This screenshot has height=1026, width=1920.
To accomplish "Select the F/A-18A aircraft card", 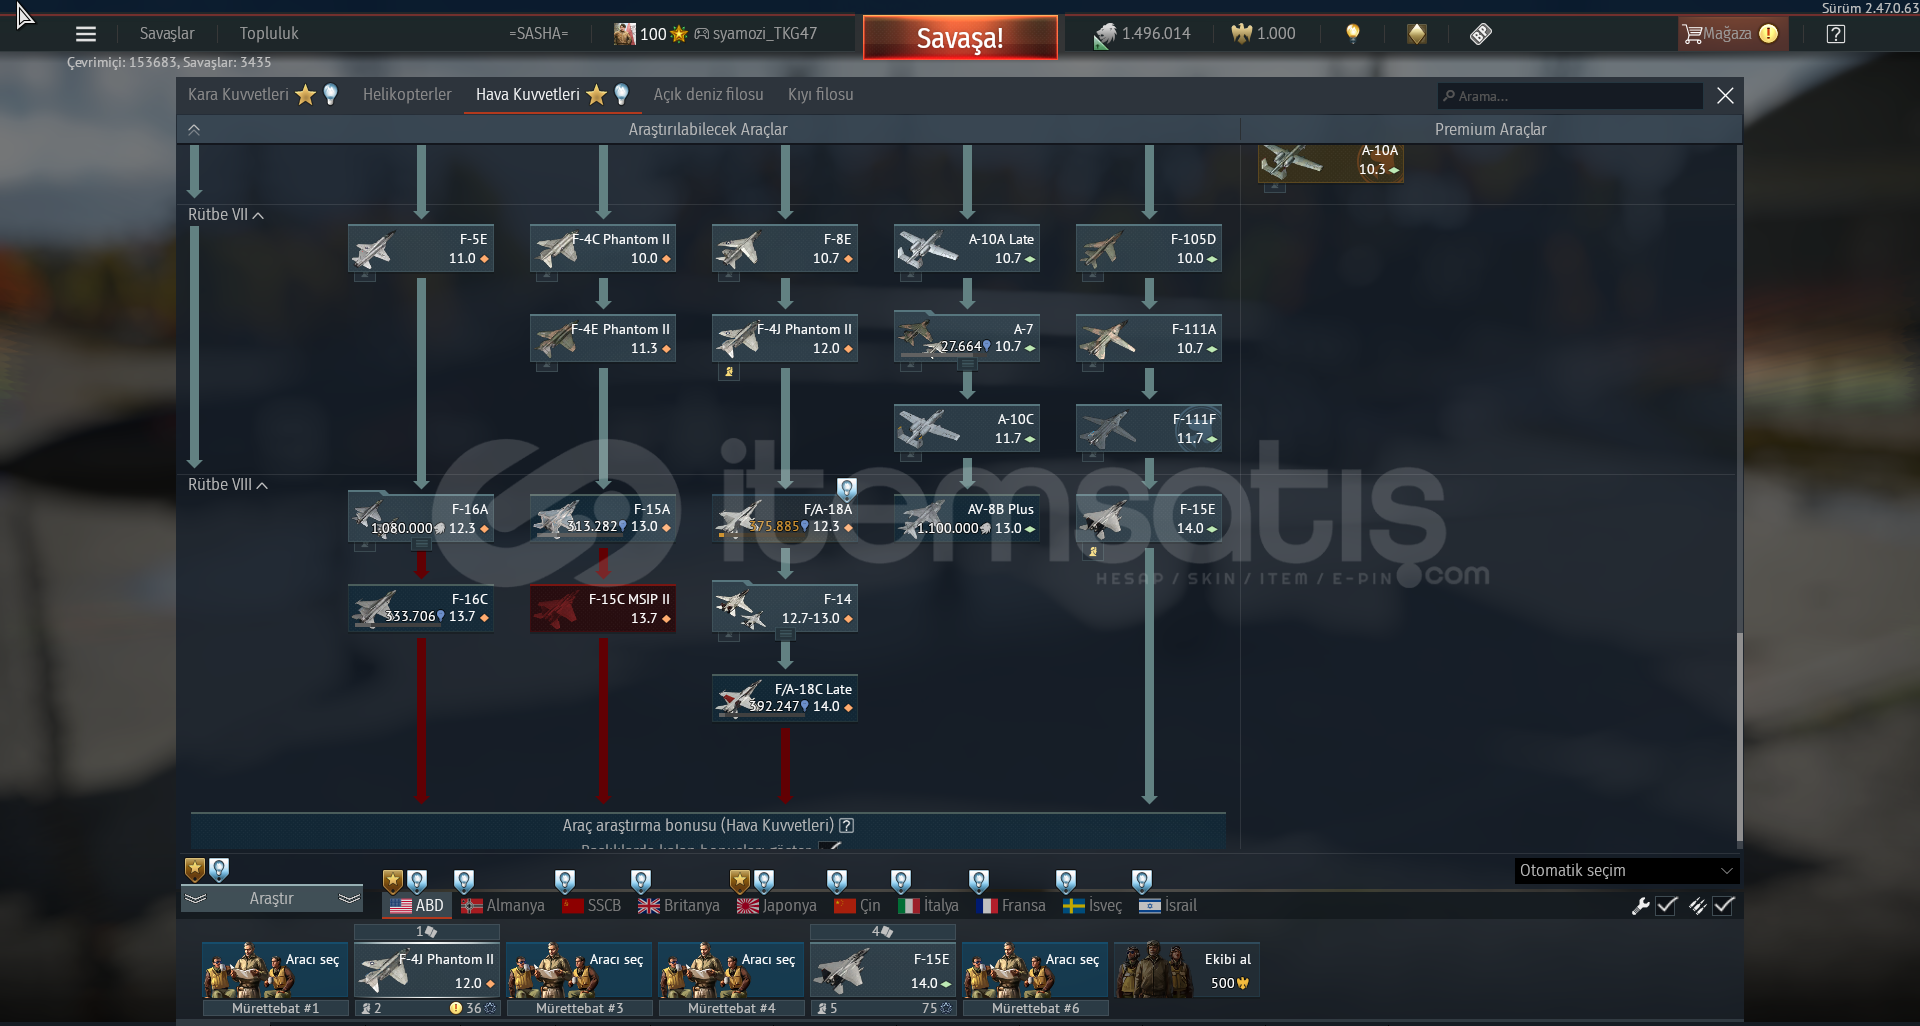I will [x=785, y=519].
